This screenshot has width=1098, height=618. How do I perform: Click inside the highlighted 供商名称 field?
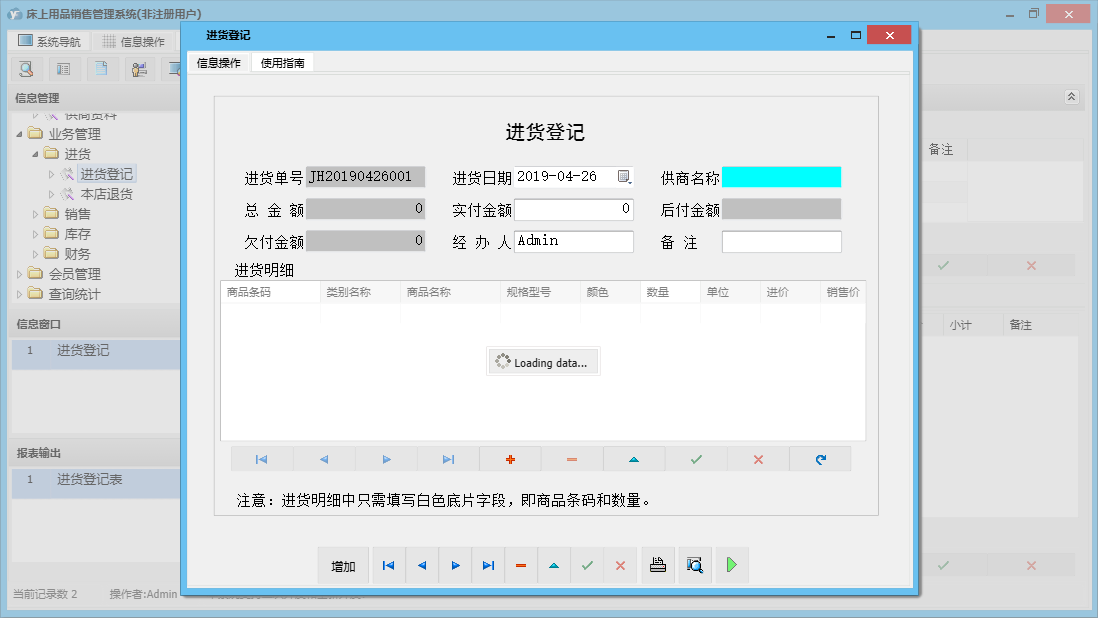pos(783,176)
